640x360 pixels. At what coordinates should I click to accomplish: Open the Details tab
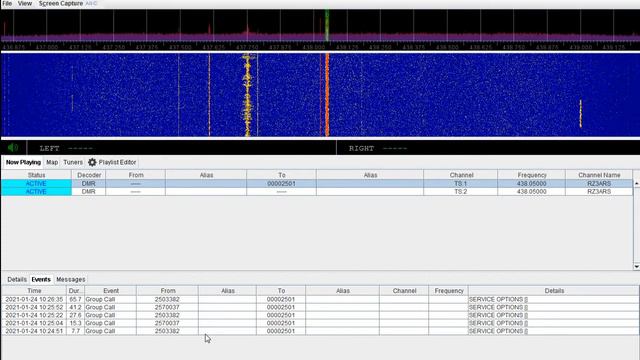pyautogui.click(x=17, y=279)
